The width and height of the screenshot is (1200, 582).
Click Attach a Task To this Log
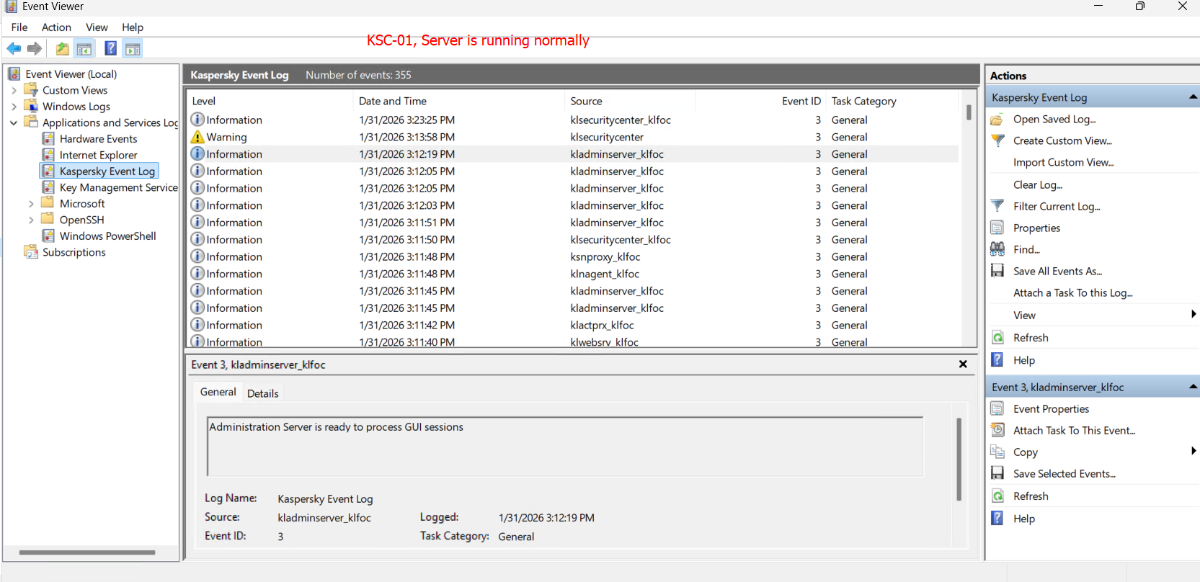coord(1072,293)
